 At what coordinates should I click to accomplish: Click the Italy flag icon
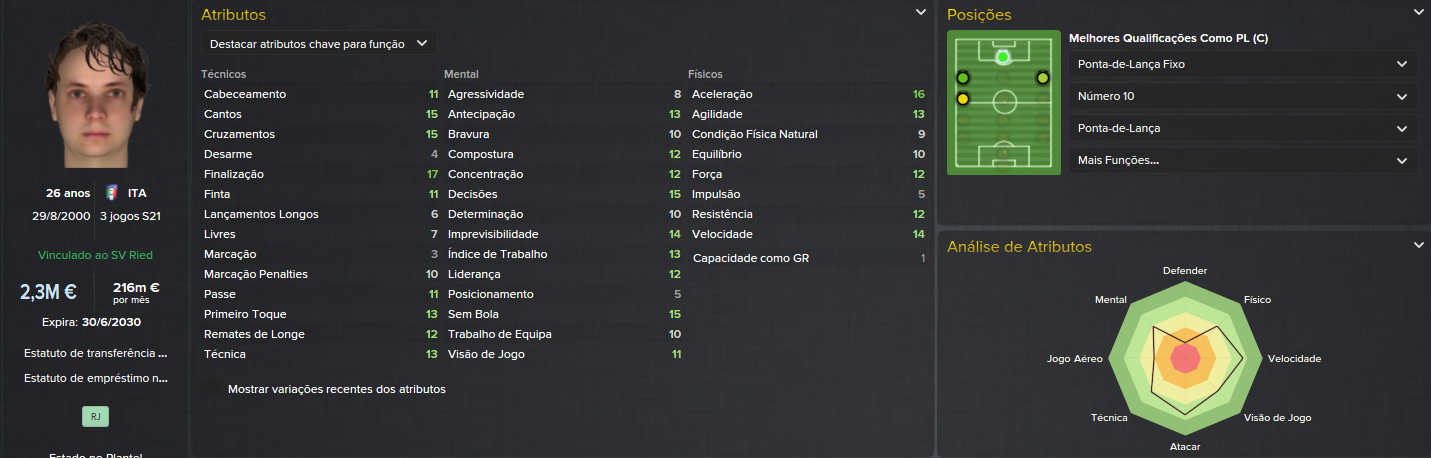click(111, 193)
